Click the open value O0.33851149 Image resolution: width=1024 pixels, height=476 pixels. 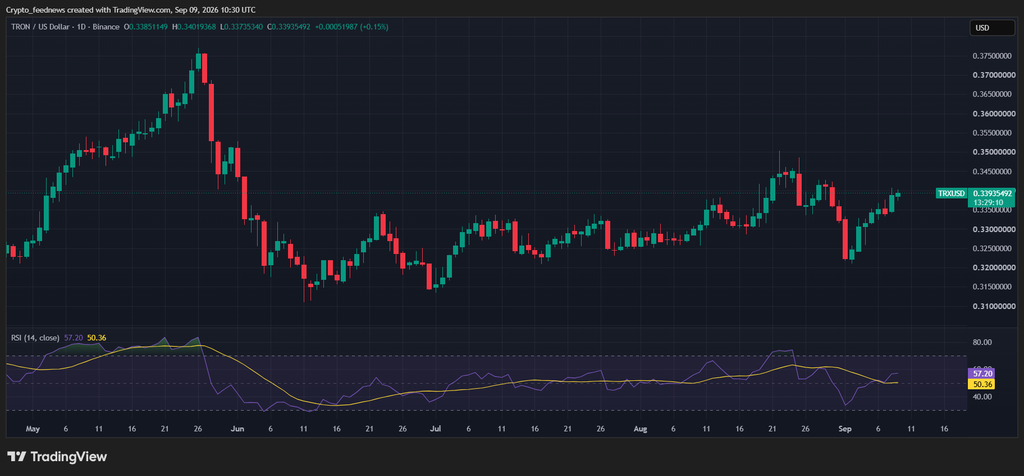pos(146,27)
